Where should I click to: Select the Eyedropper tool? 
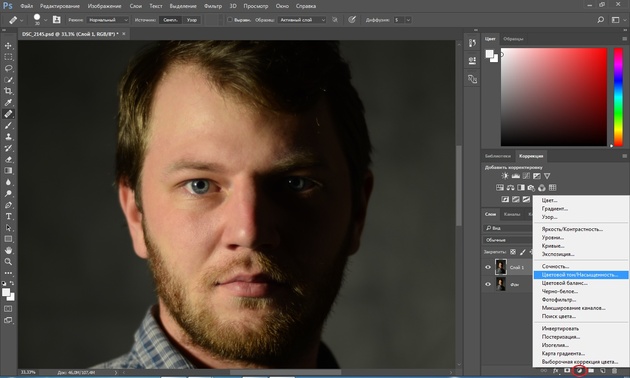click(x=8, y=102)
